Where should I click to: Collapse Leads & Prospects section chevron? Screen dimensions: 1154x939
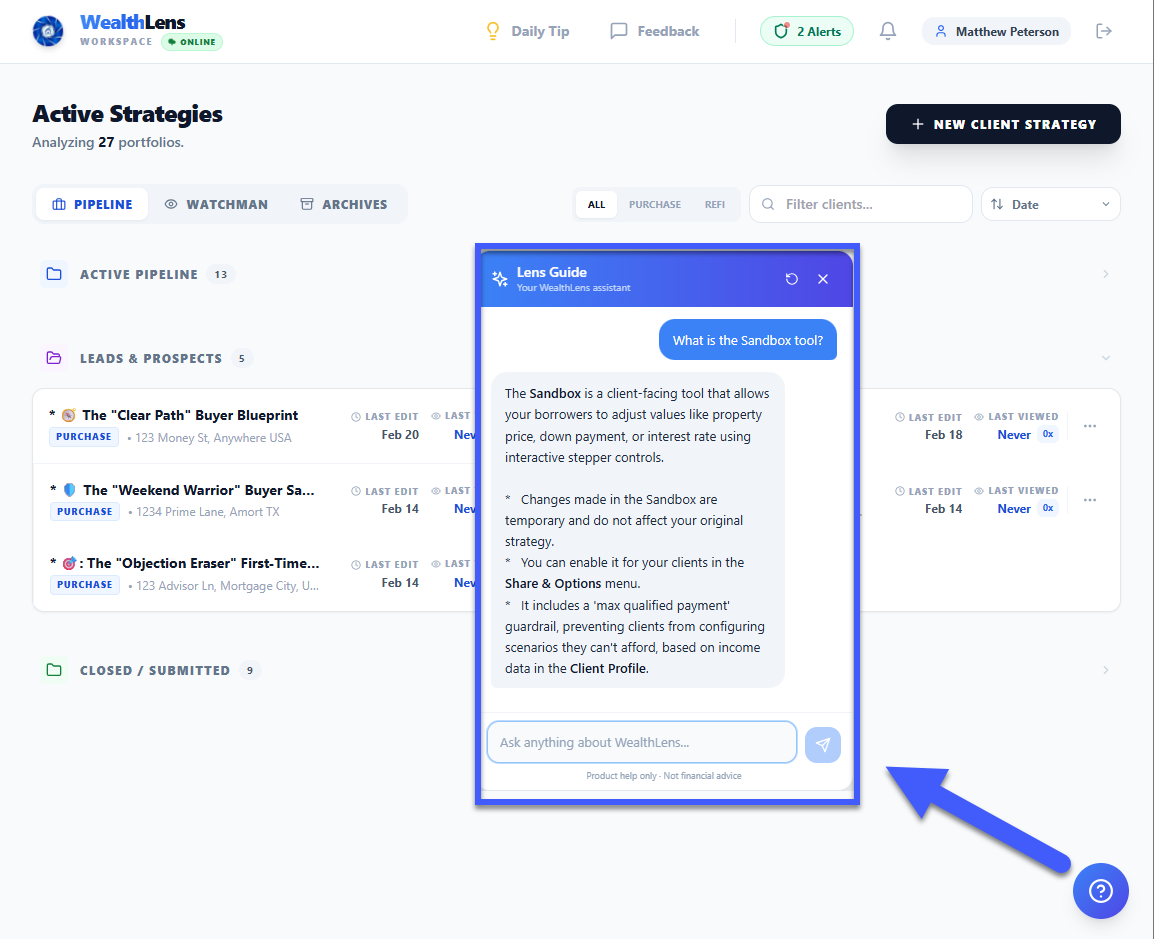click(x=1105, y=358)
